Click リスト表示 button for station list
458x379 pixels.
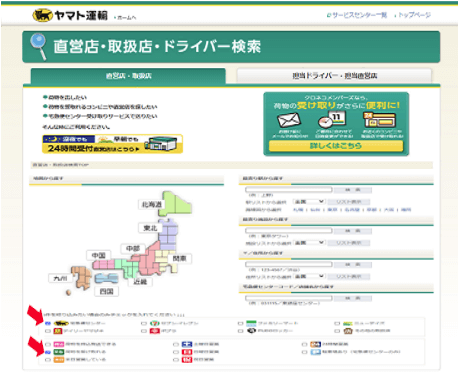pos(349,202)
